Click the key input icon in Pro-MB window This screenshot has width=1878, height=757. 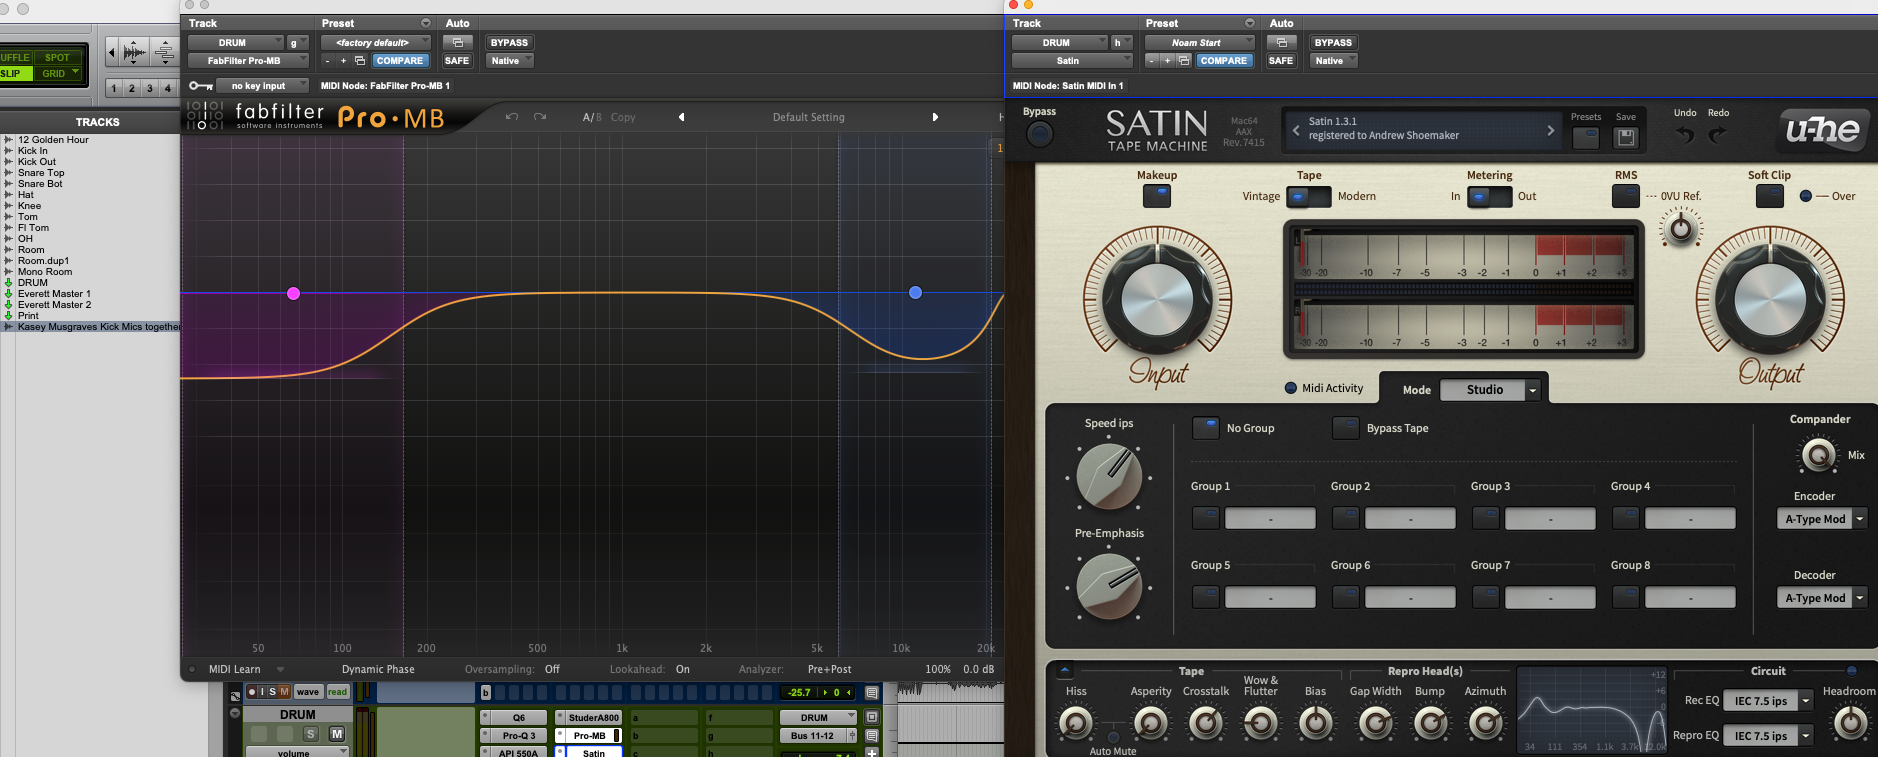pos(201,86)
